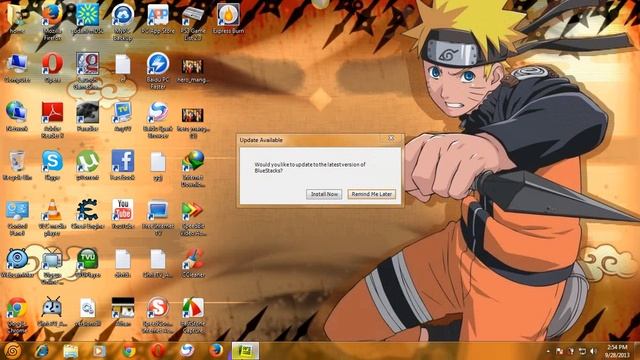The image size is (640, 360).
Task: Open the Network desktop icon
Action: 17,116
